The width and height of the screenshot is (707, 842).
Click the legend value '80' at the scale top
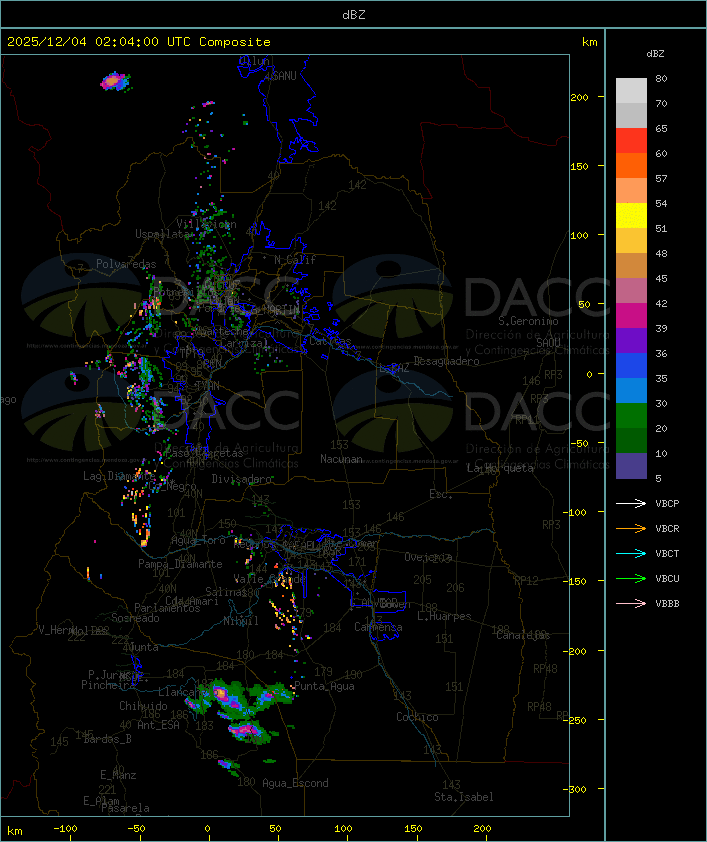pyautogui.click(x=661, y=78)
